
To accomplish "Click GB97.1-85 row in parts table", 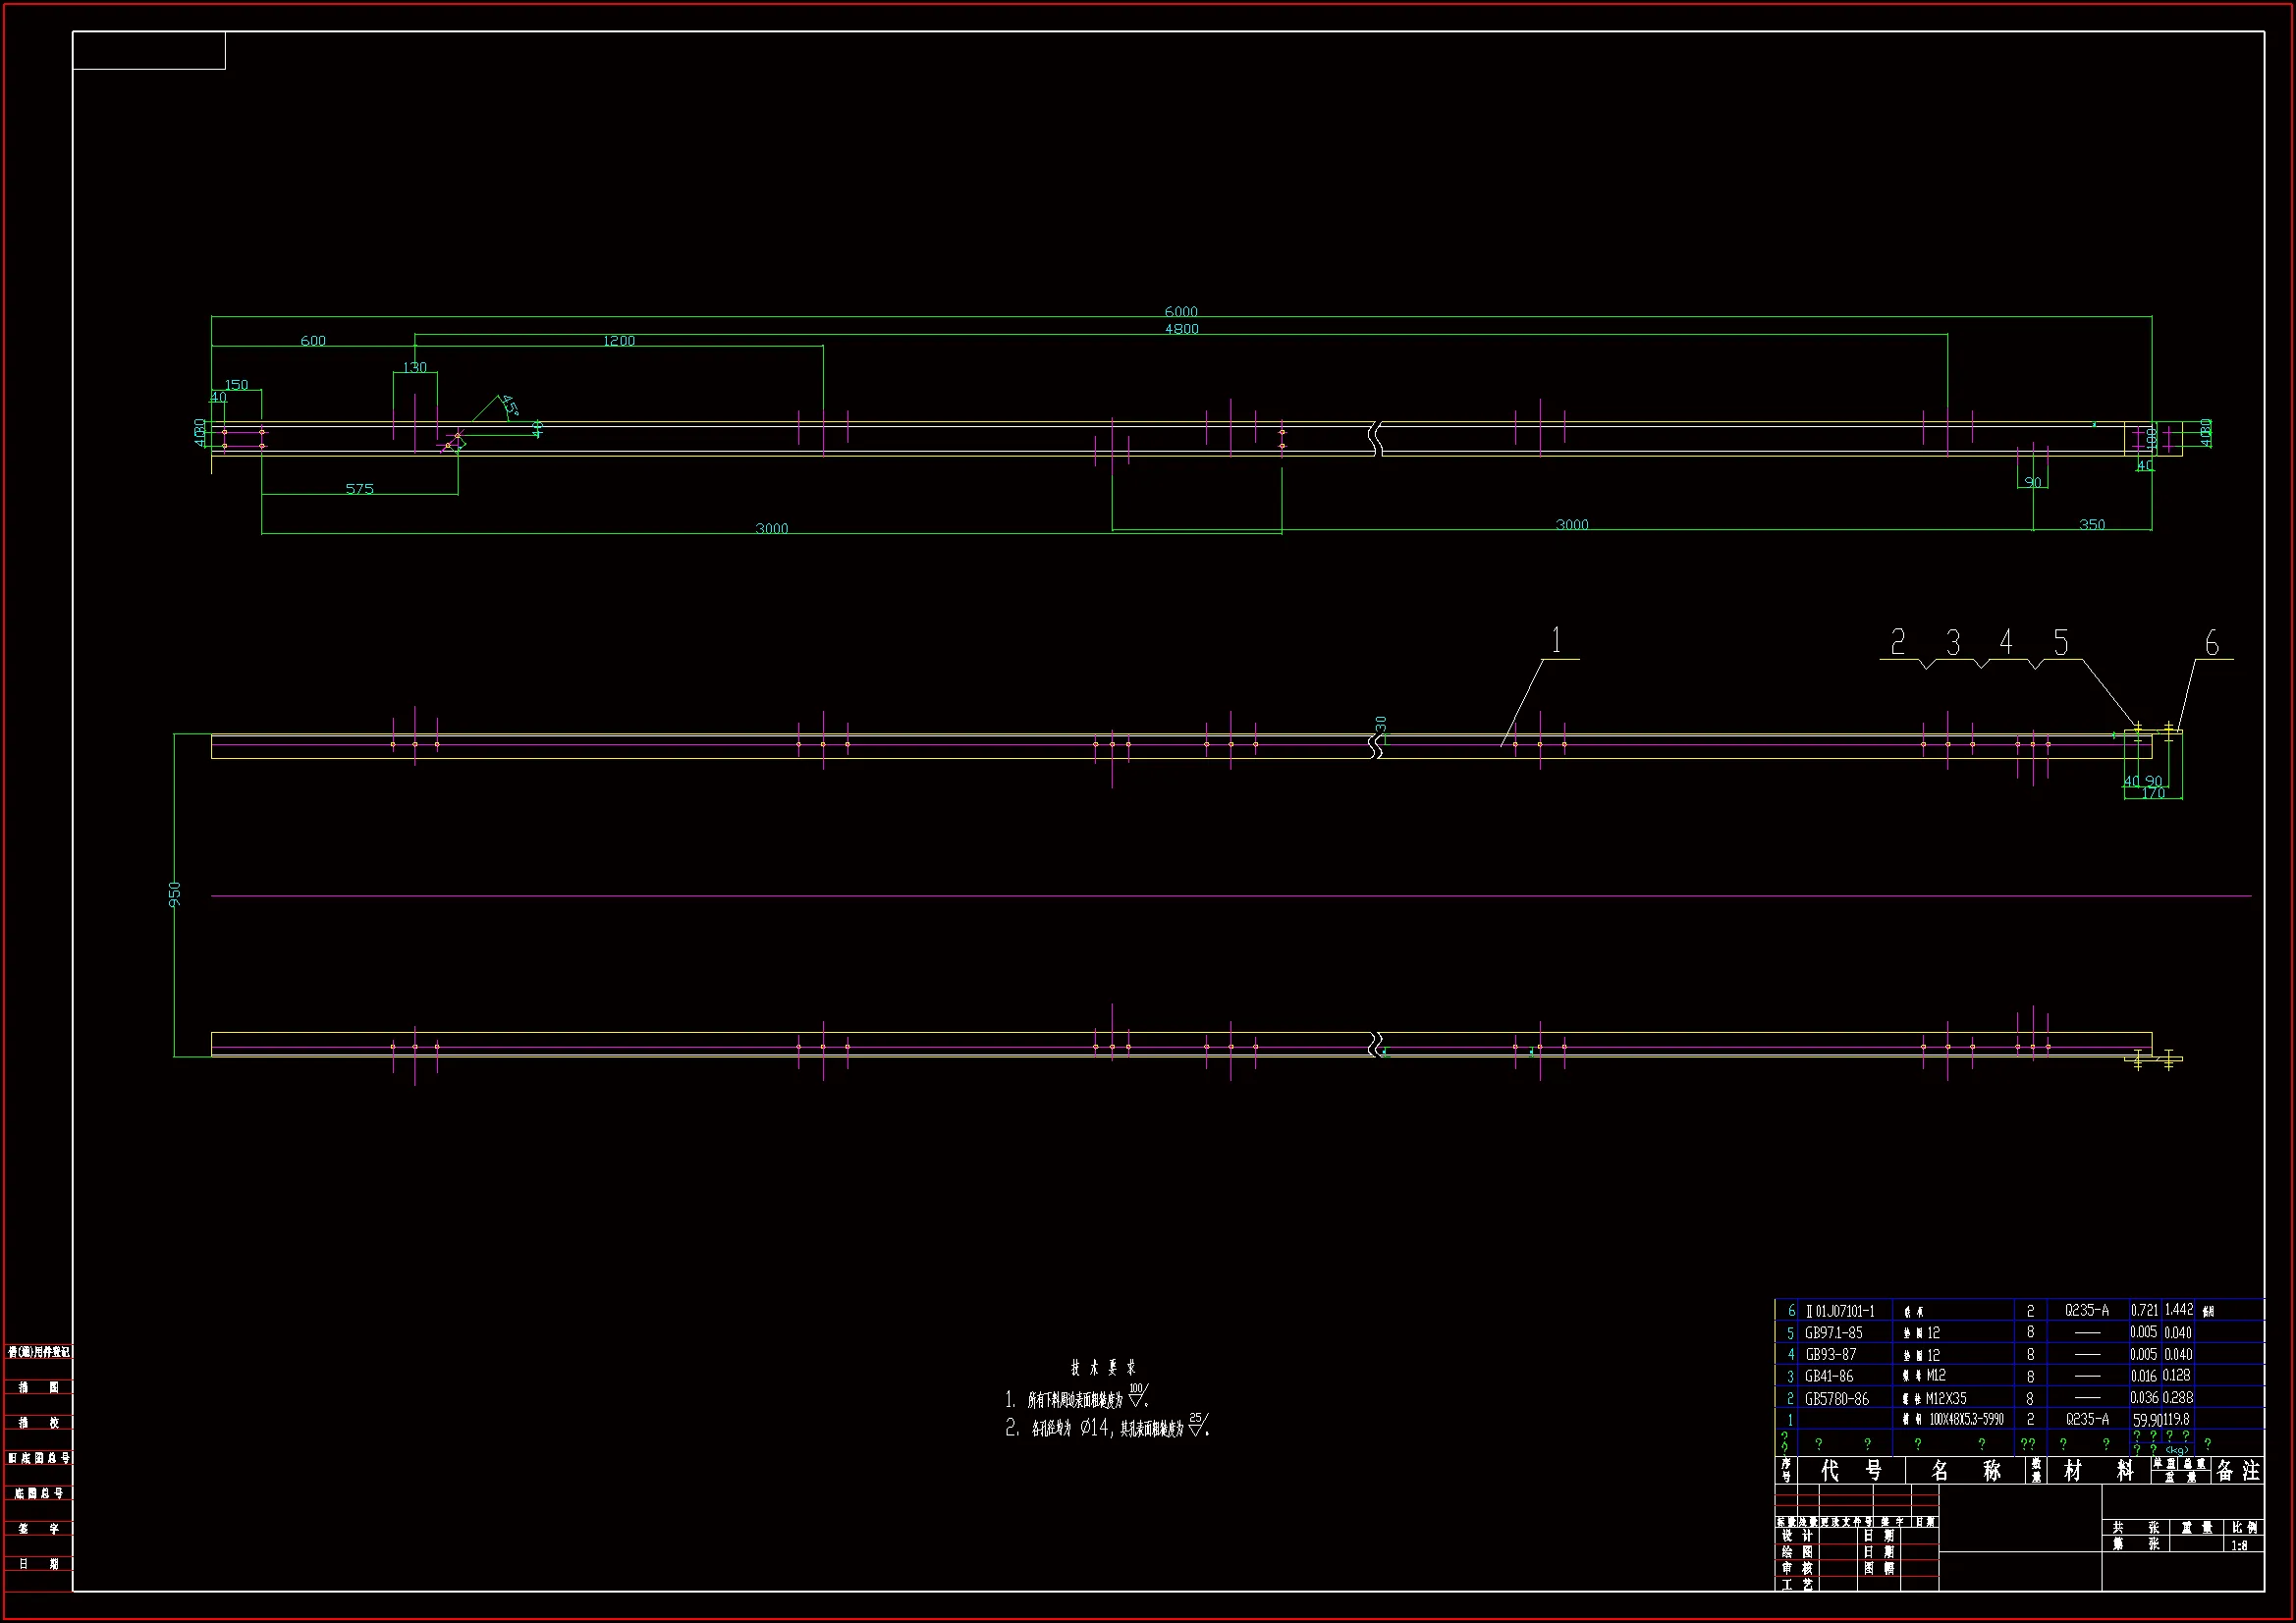I will click(1833, 1333).
